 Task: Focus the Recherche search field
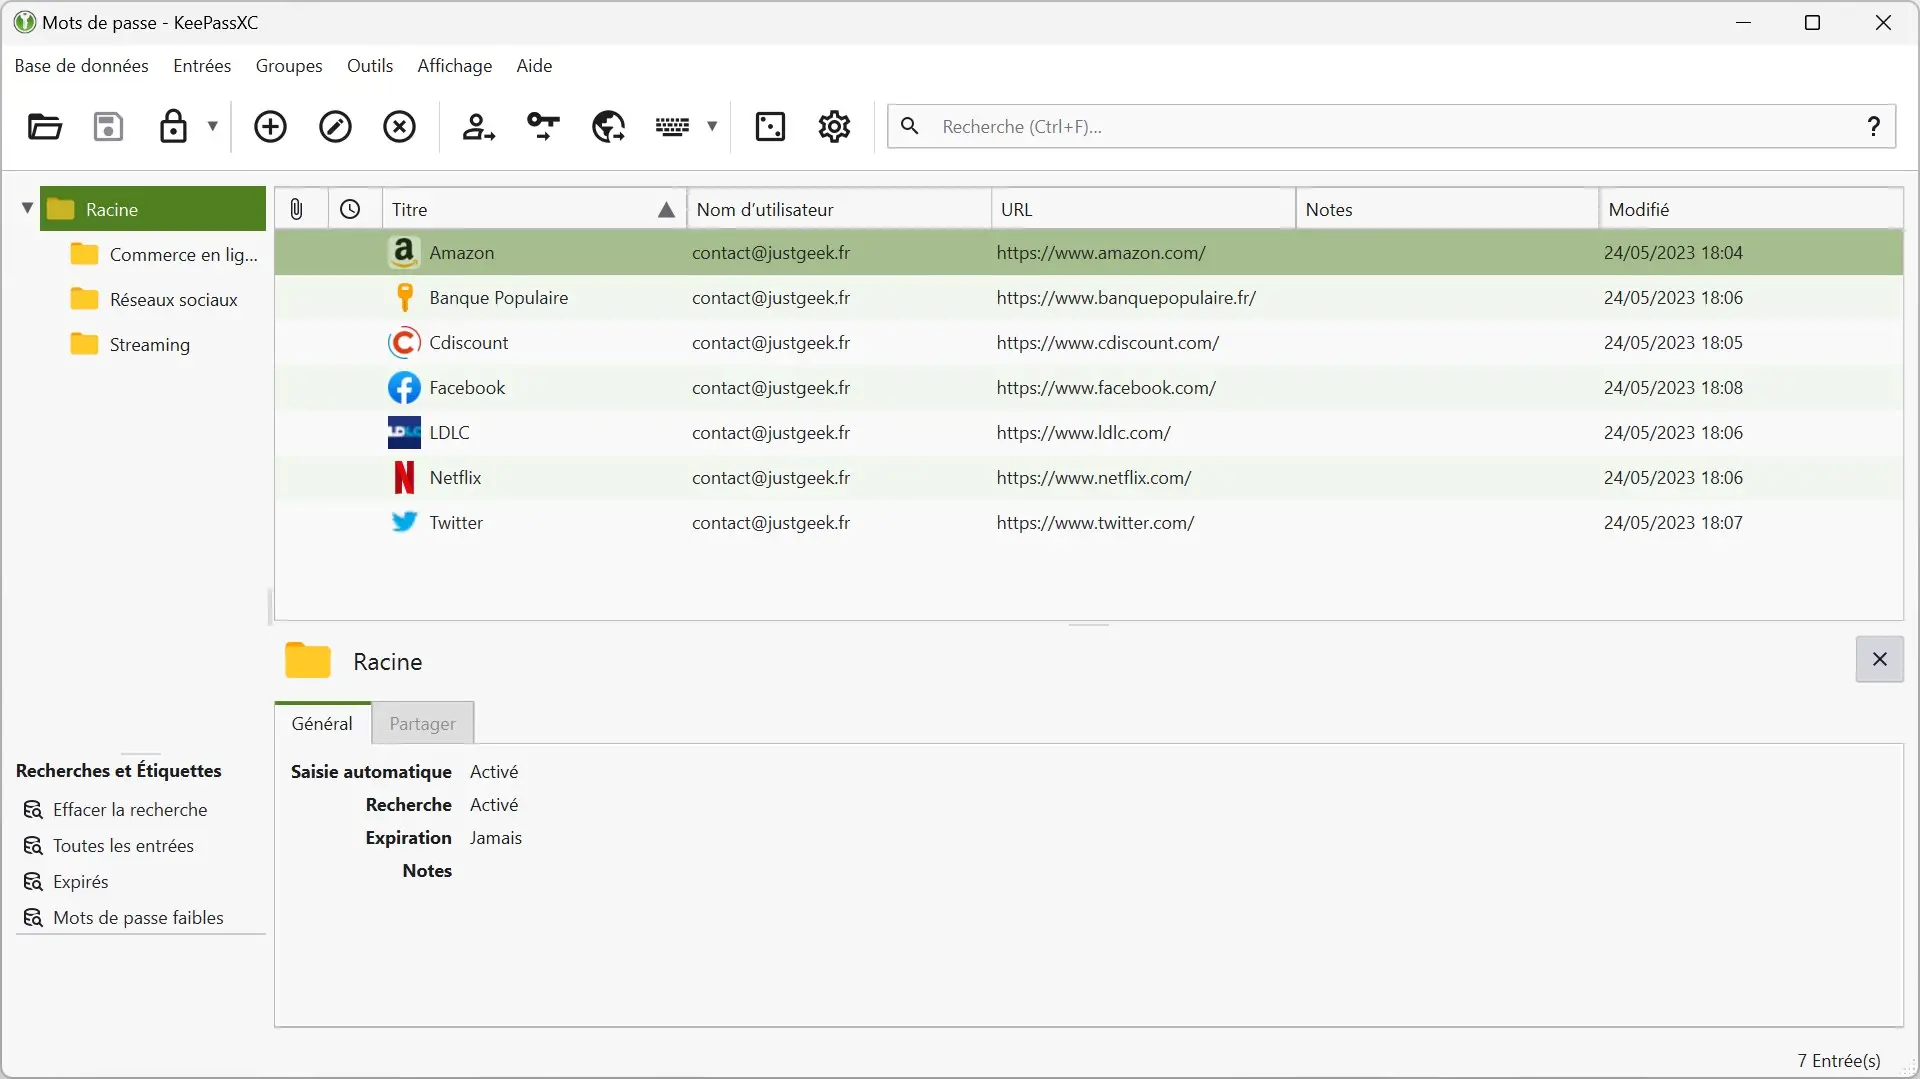click(x=1390, y=127)
